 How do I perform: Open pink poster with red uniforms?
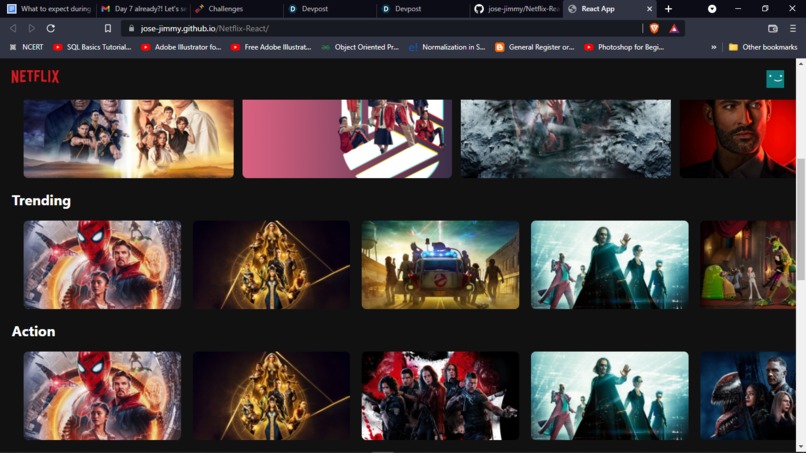point(347,139)
